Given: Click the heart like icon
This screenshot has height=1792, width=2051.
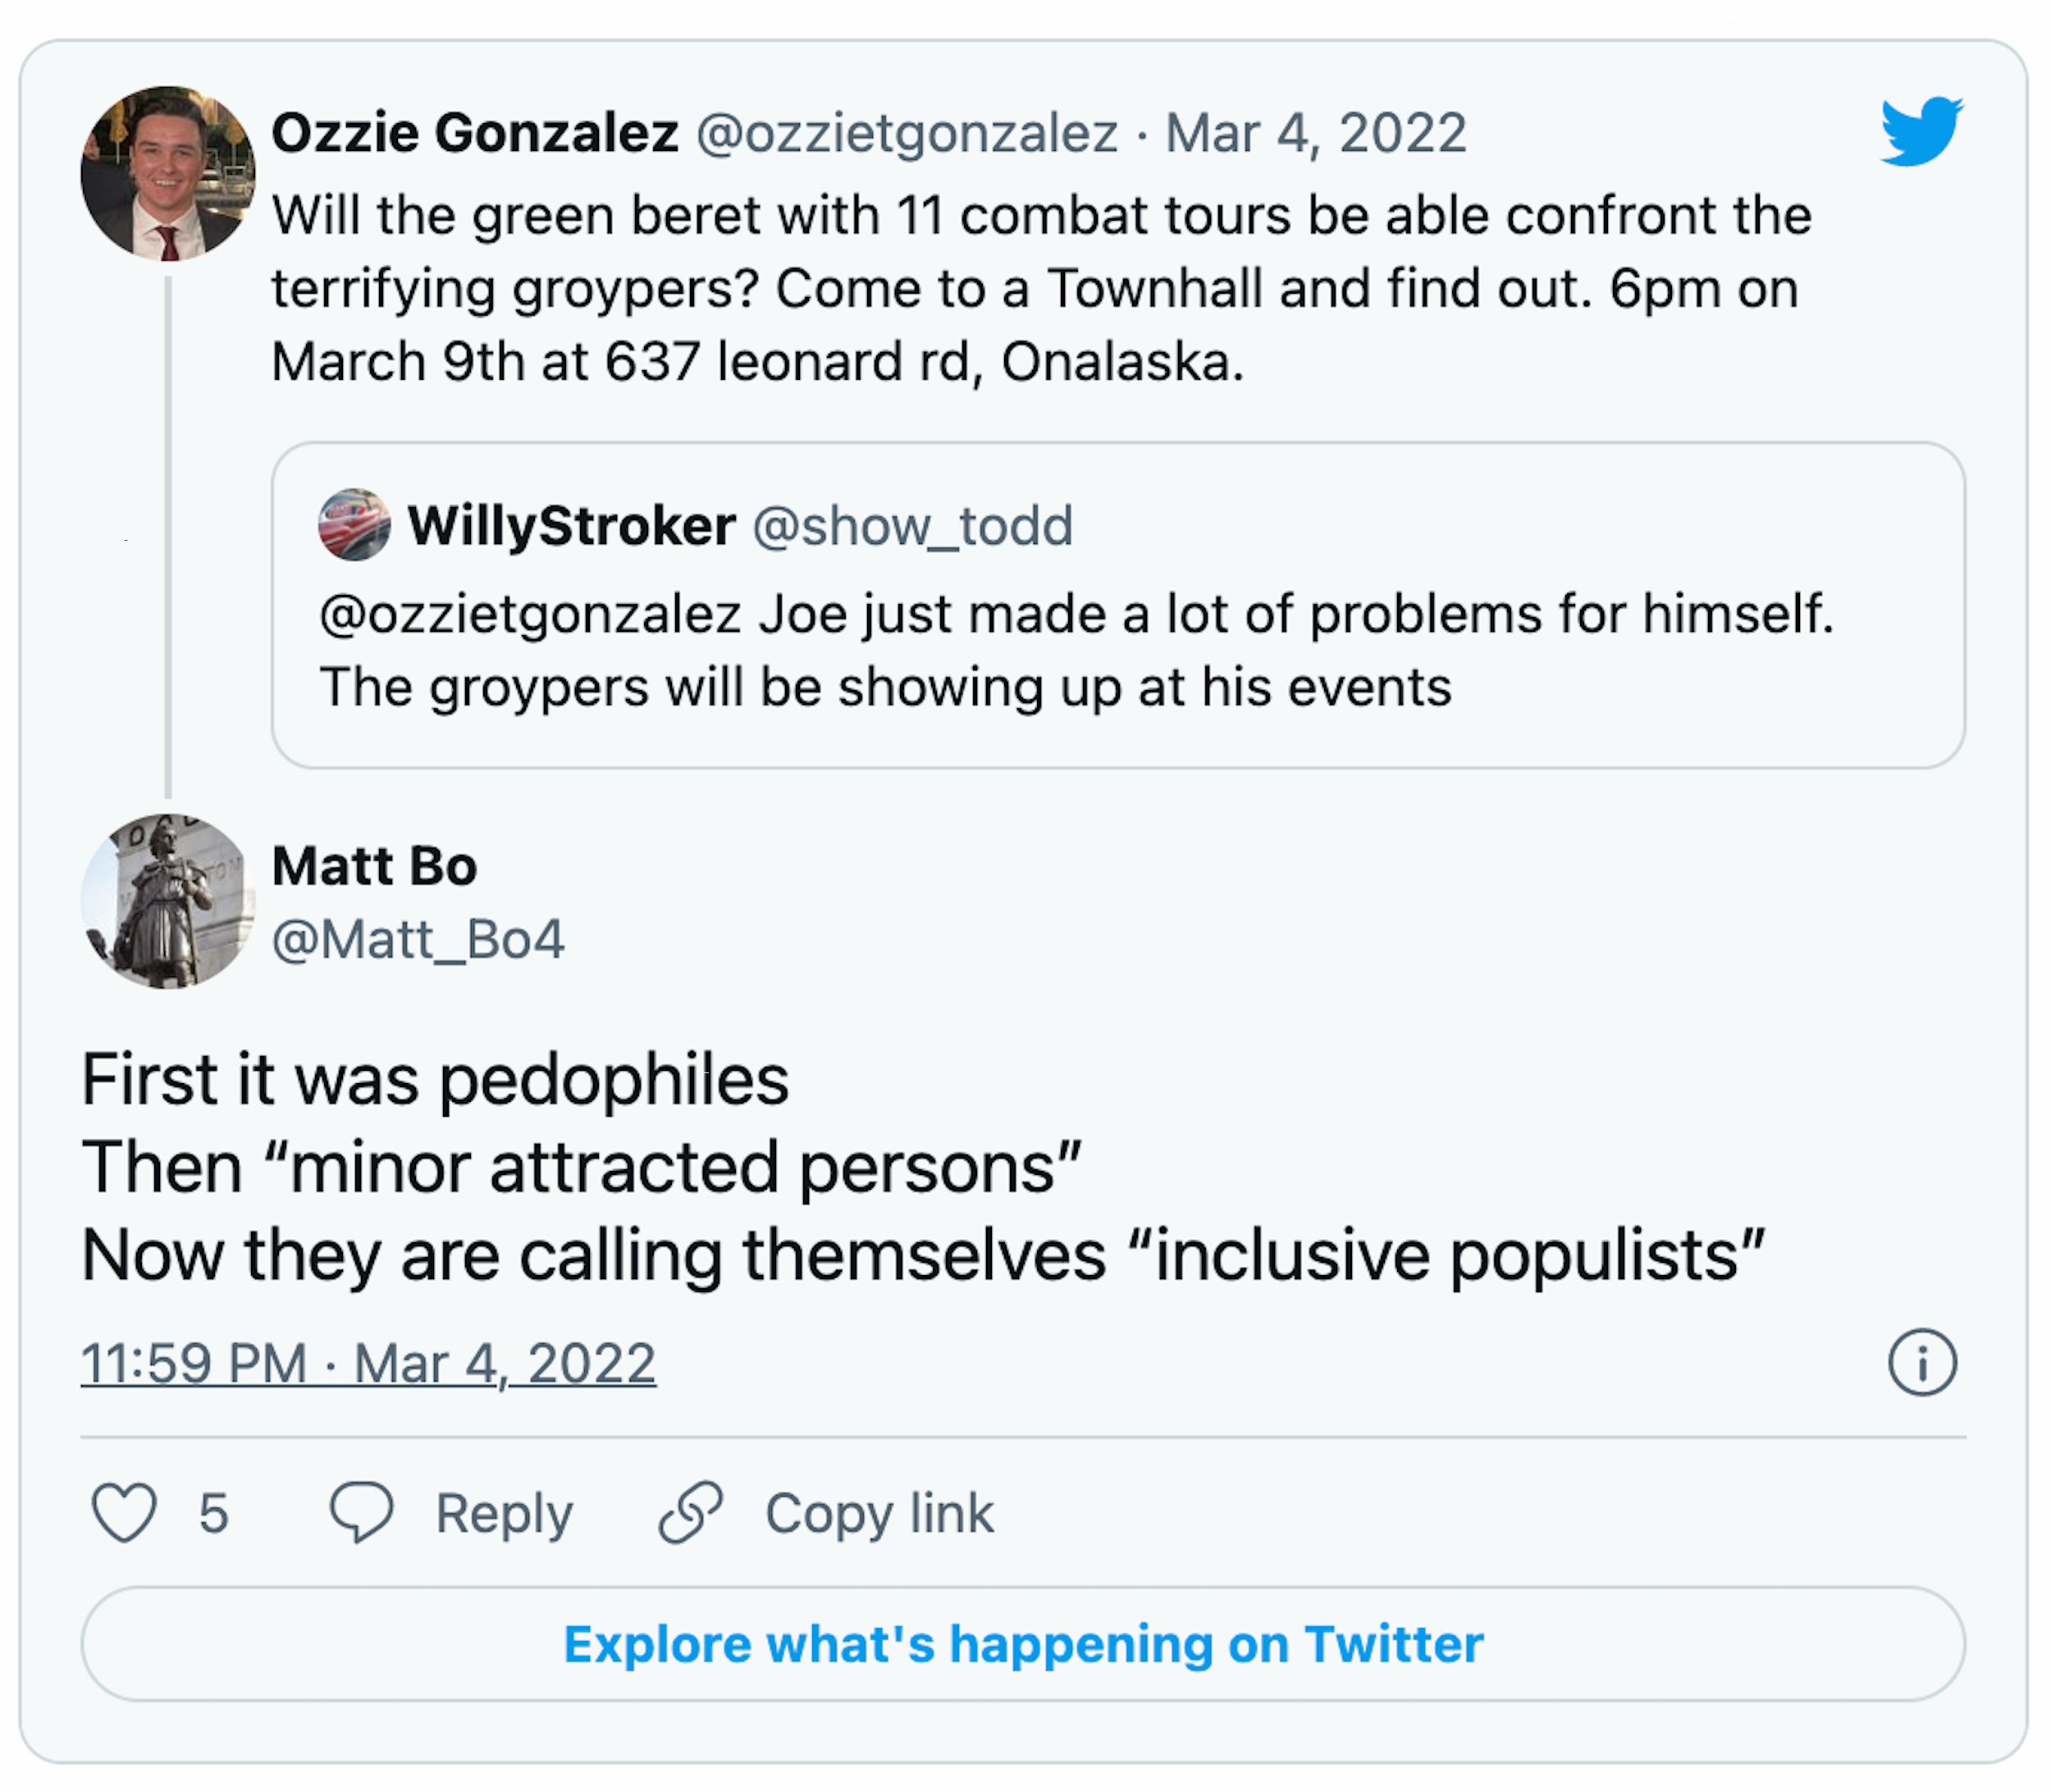Looking at the screenshot, I should click(124, 1512).
